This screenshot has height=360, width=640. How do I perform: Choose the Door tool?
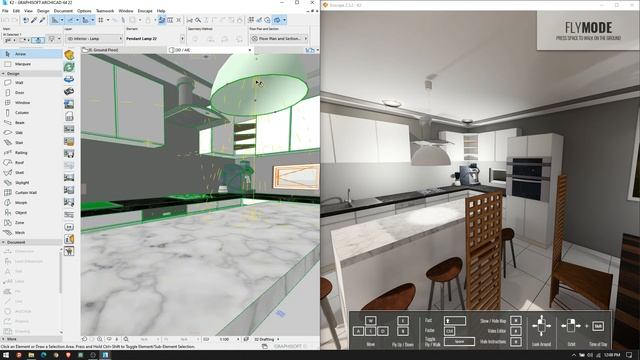(x=31, y=93)
